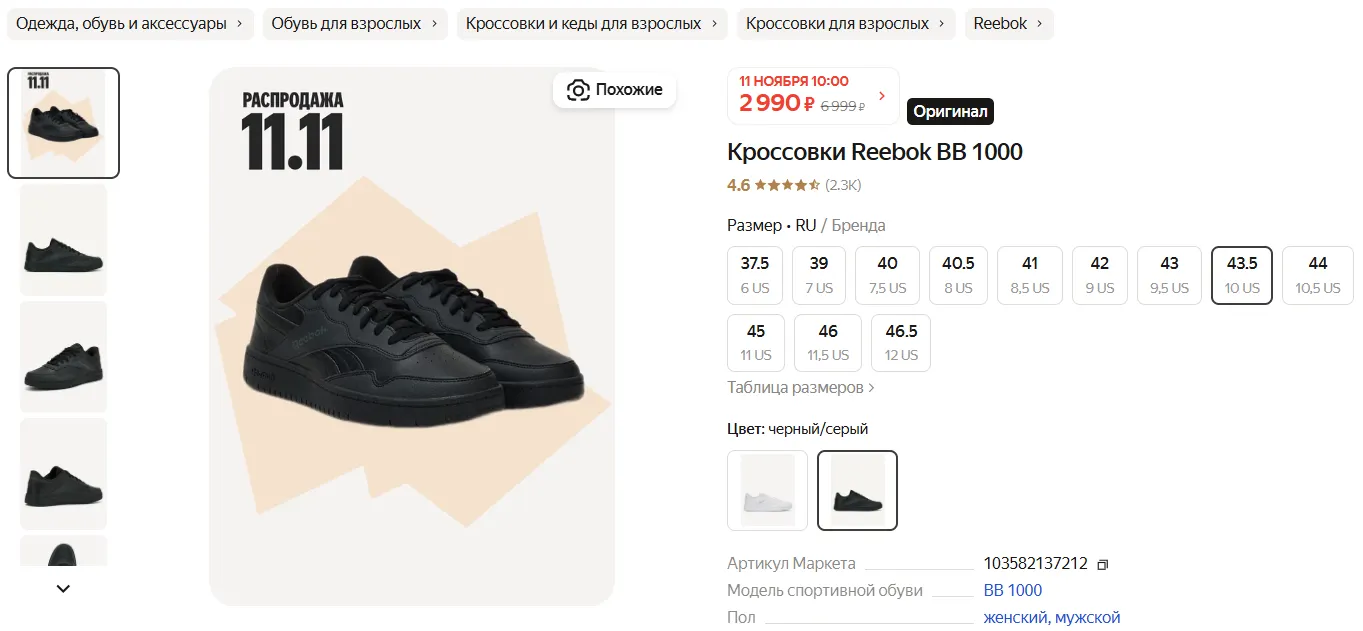Click the arrow on the price badge
The height and width of the screenshot is (631, 1363).
[881, 96]
